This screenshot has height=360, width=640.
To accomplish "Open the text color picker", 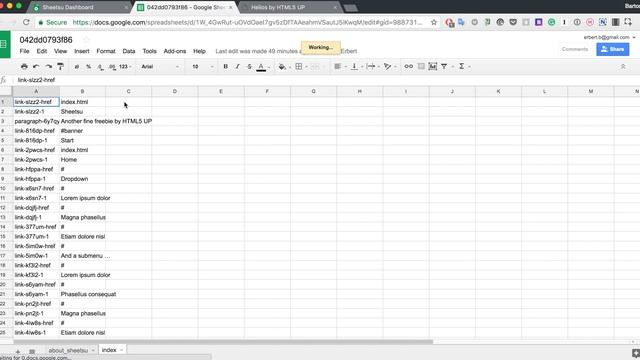I will pyautogui.click(x=261, y=67).
